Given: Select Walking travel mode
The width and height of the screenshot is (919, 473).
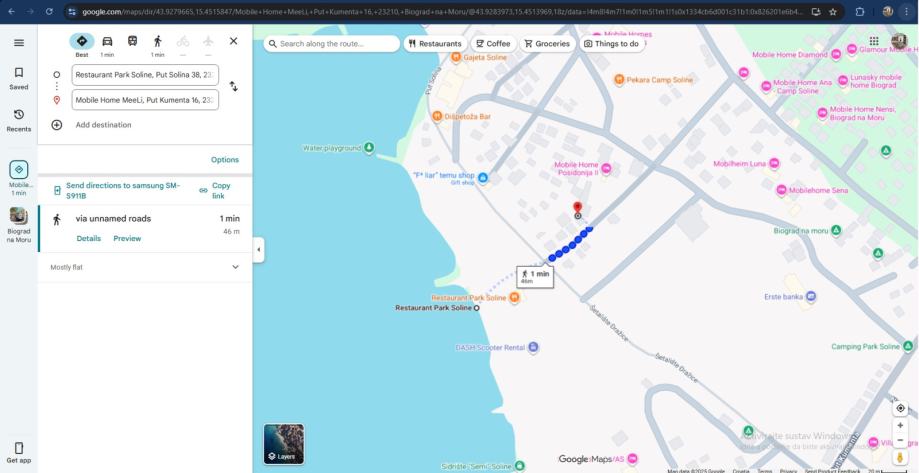Looking at the screenshot, I should [158, 42].
